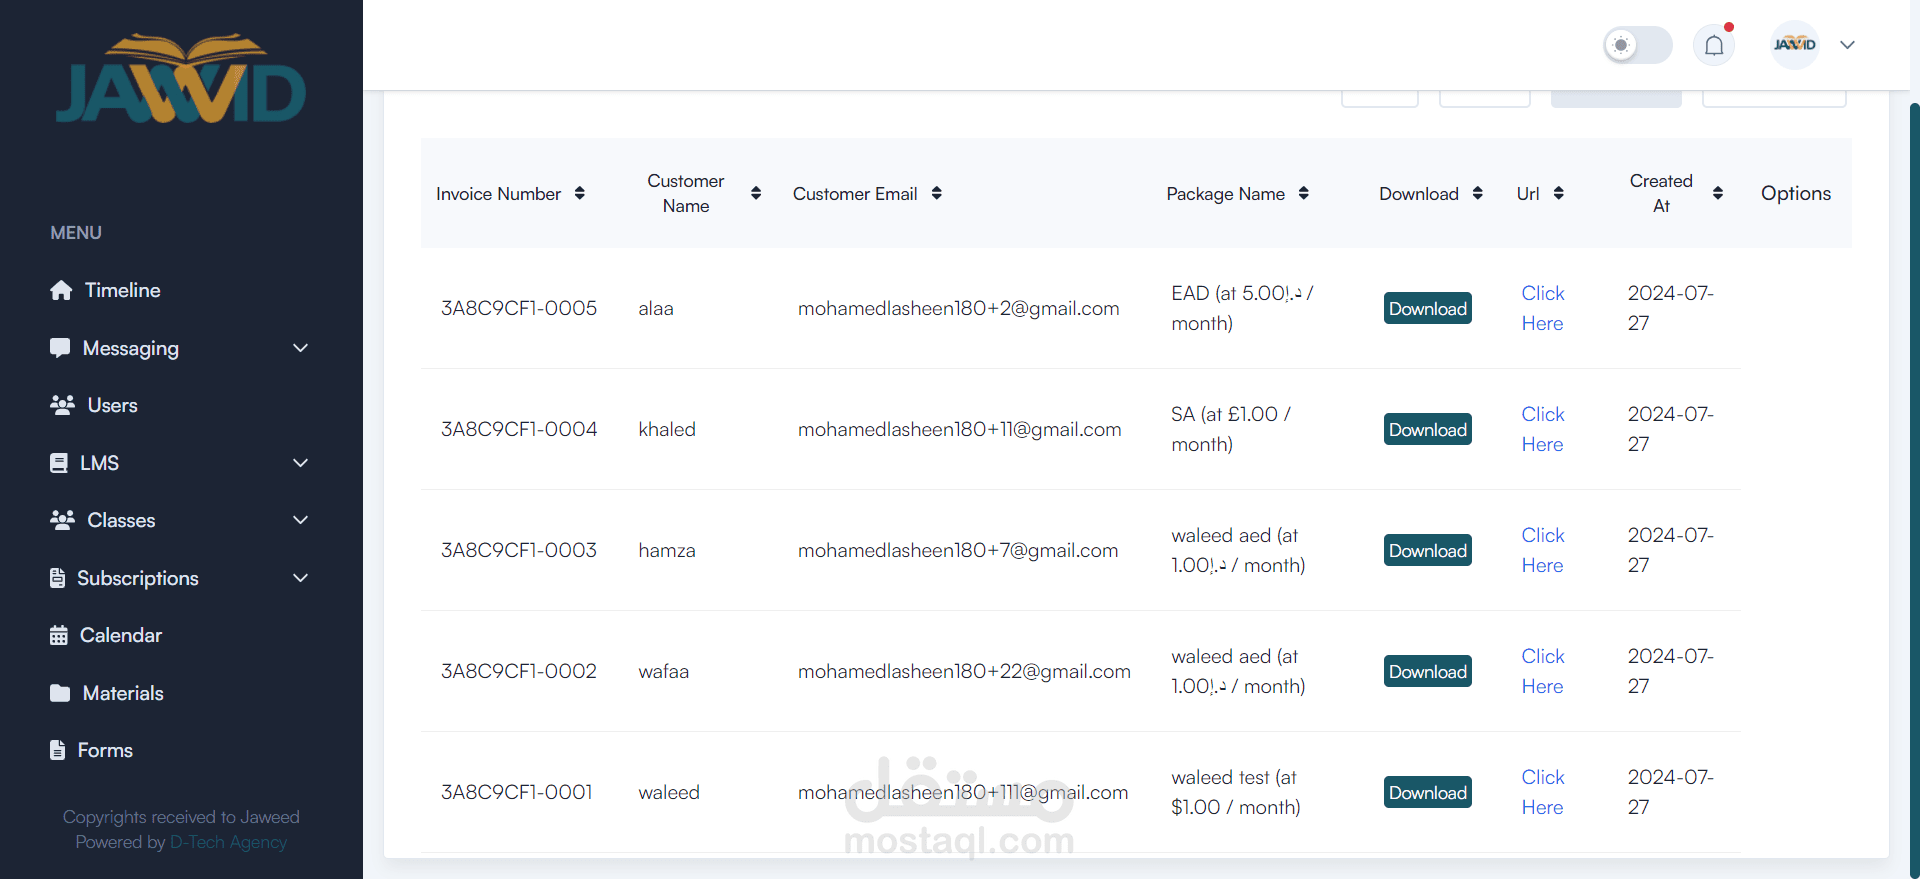Click the Messaging chat bubble icon
1920x879 pixels.
coord(60,348)
